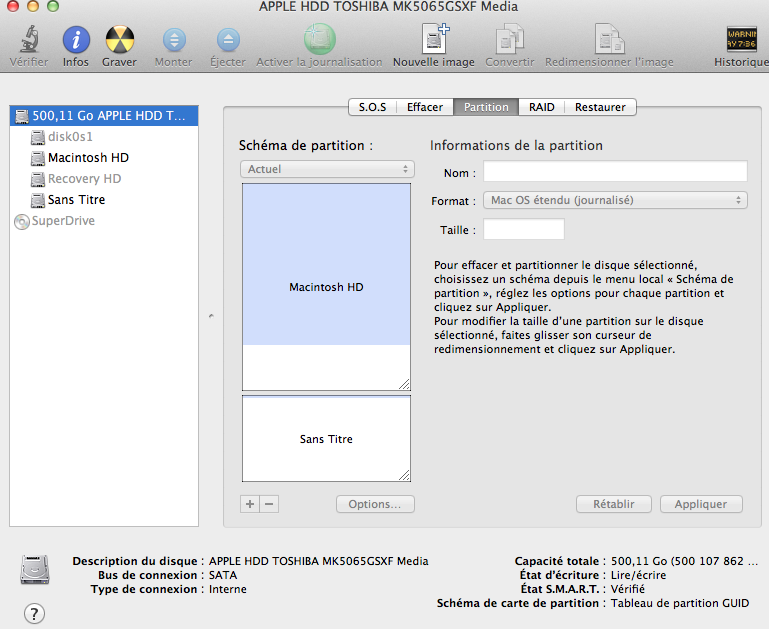
Task: Click the Monter toolbar icon
Action: (x=174, y=40)
